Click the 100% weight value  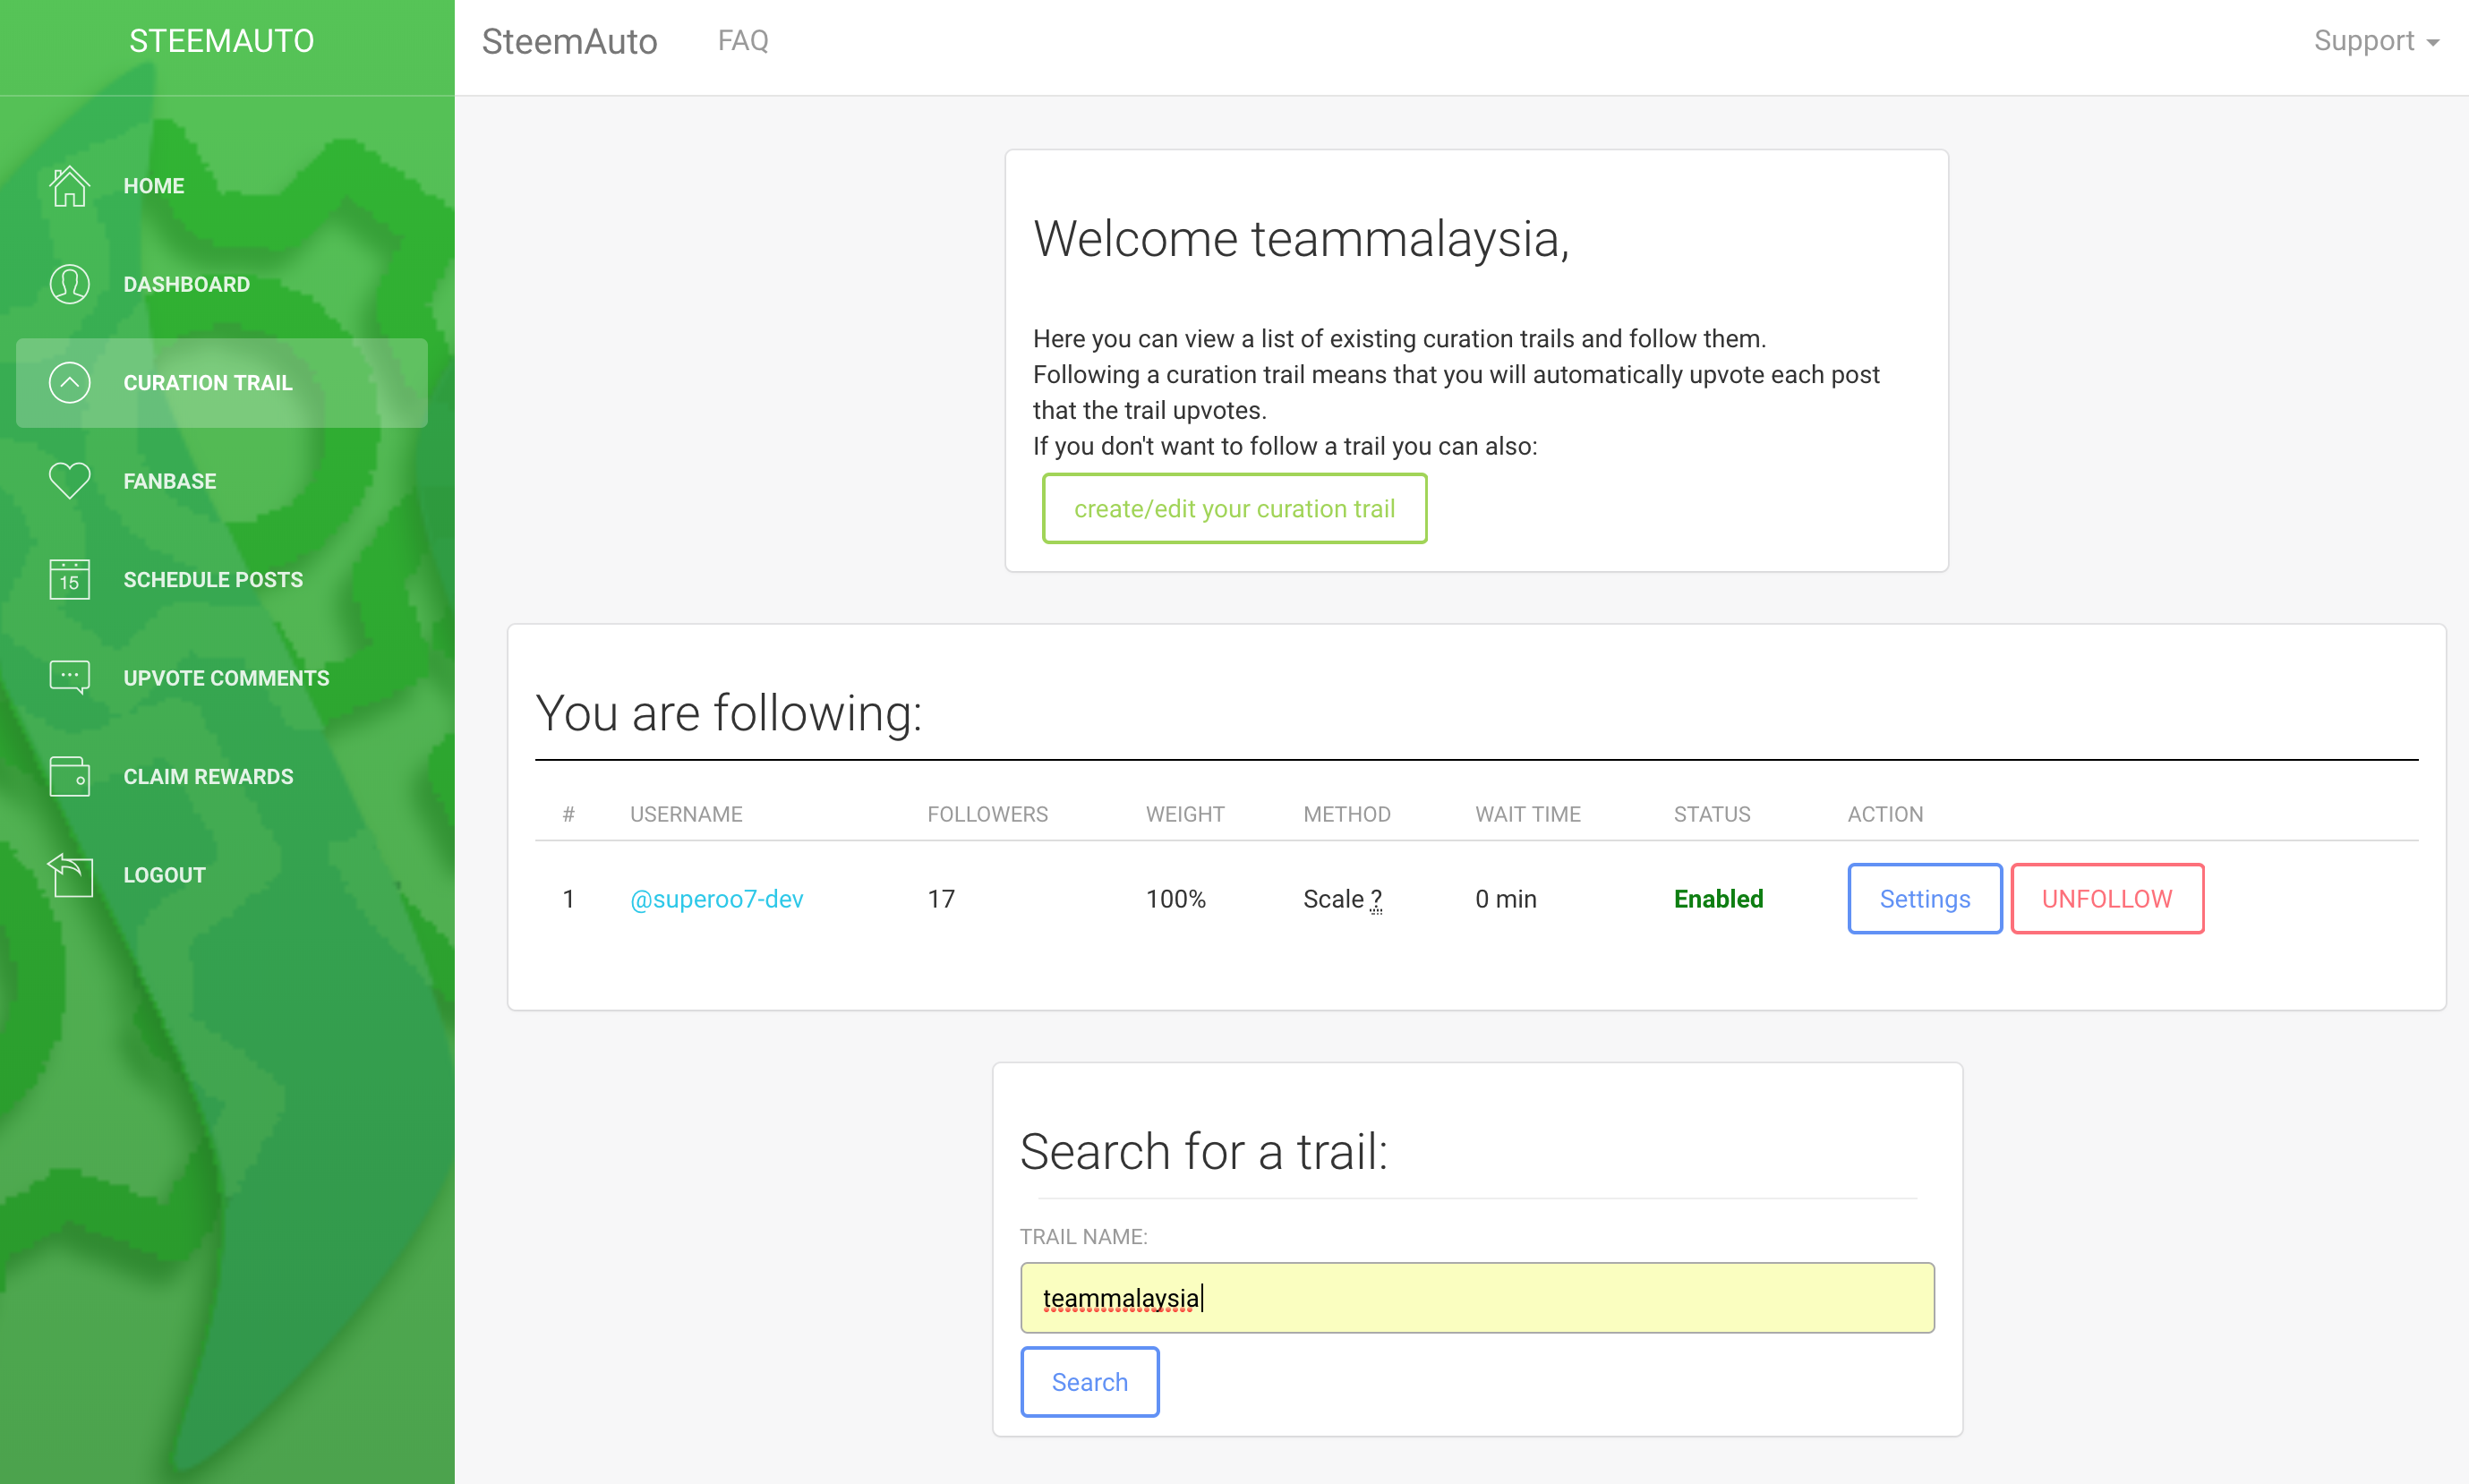[x=1175, y=899]
